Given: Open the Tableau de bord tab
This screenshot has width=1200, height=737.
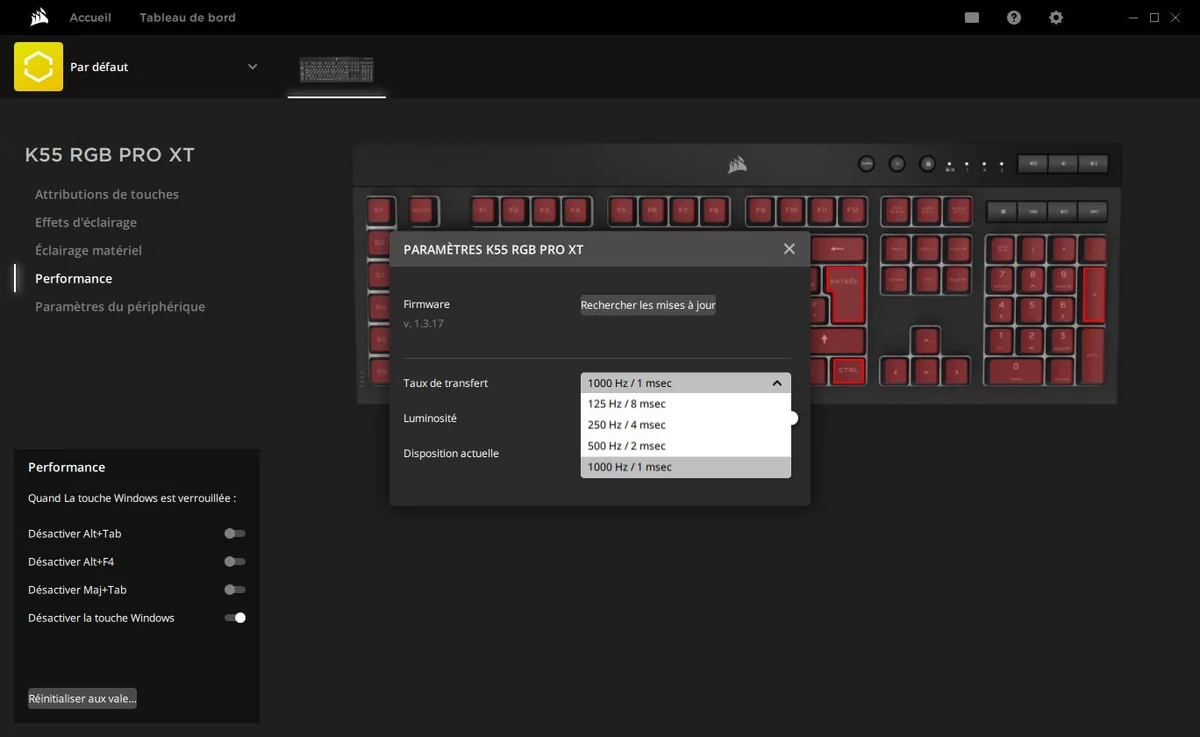Looking at the screenshot, I should pos(187,18).
